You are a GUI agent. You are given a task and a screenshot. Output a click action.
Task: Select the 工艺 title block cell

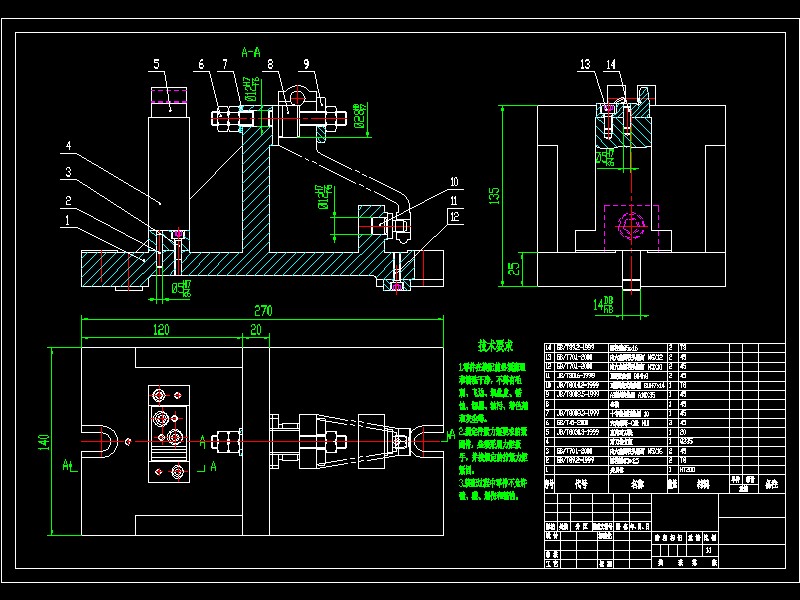[551, 564]
